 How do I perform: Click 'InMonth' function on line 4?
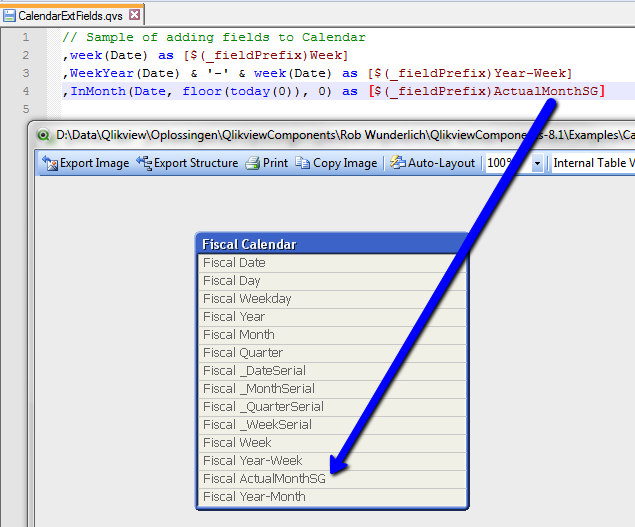(x=98, y=91)
